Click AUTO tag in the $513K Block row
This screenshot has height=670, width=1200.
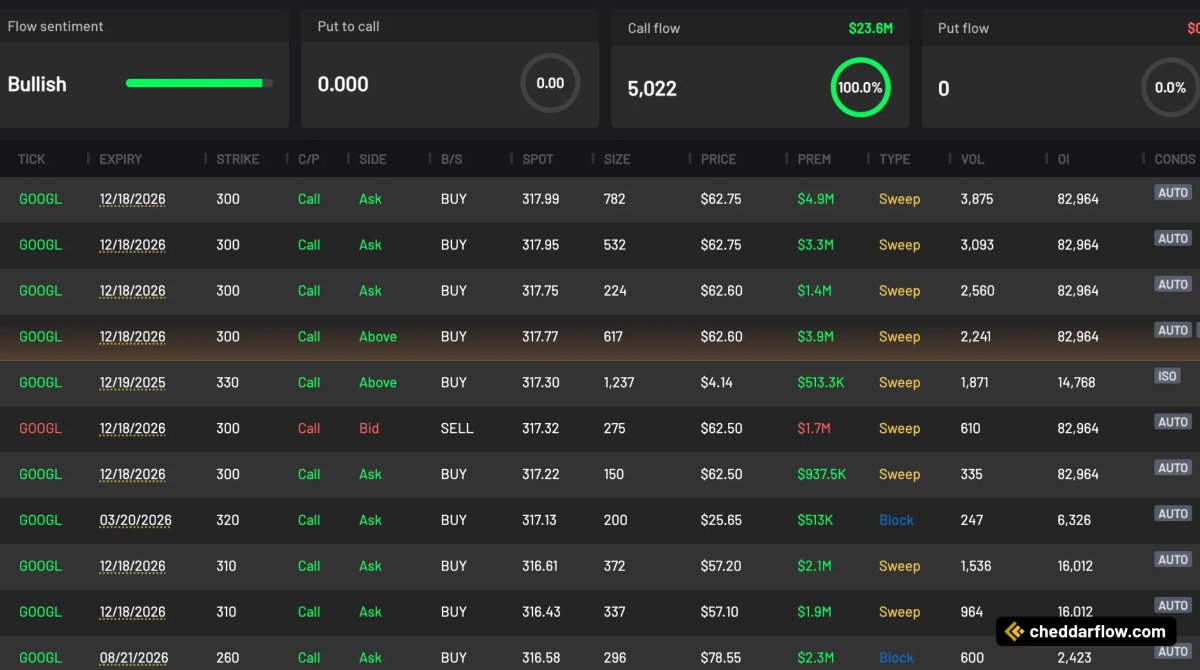point(1173,513)
